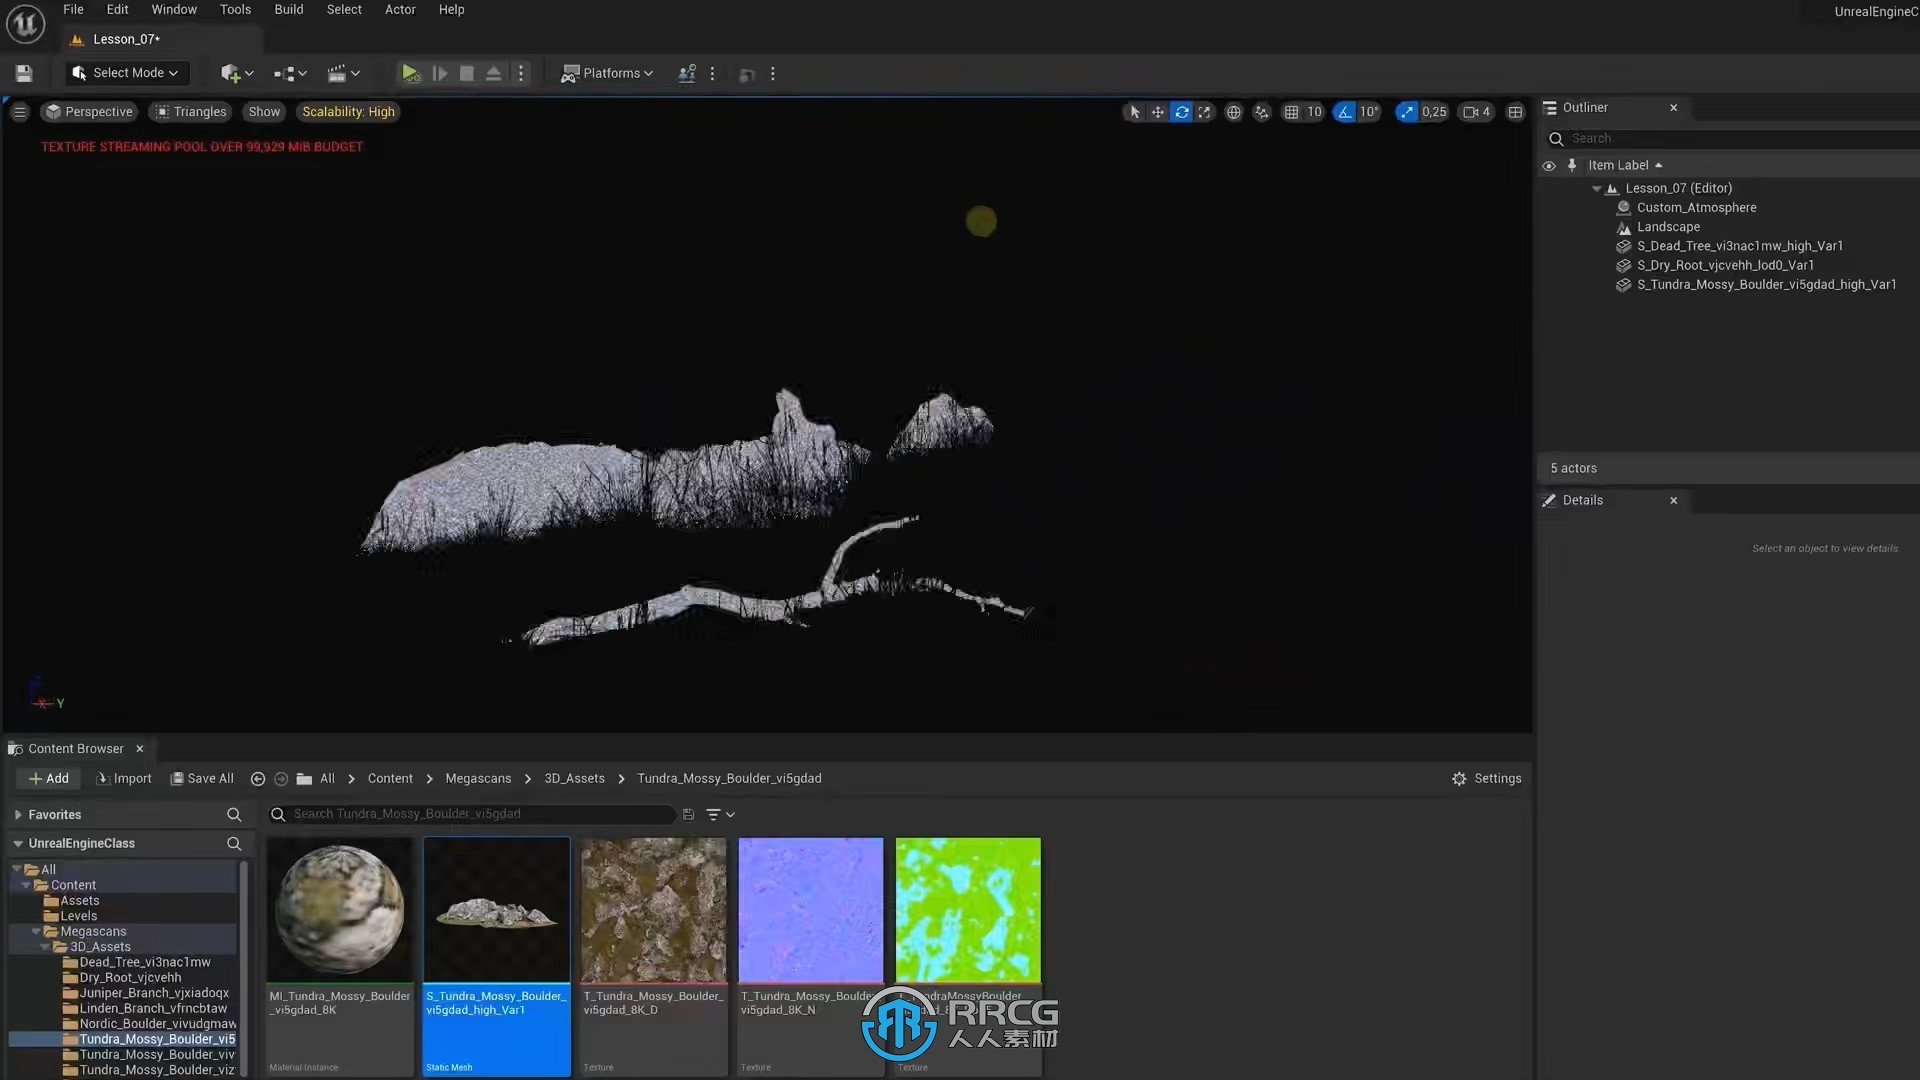
Task: Click the Add button in Content Browser
Action: (48, 779)
